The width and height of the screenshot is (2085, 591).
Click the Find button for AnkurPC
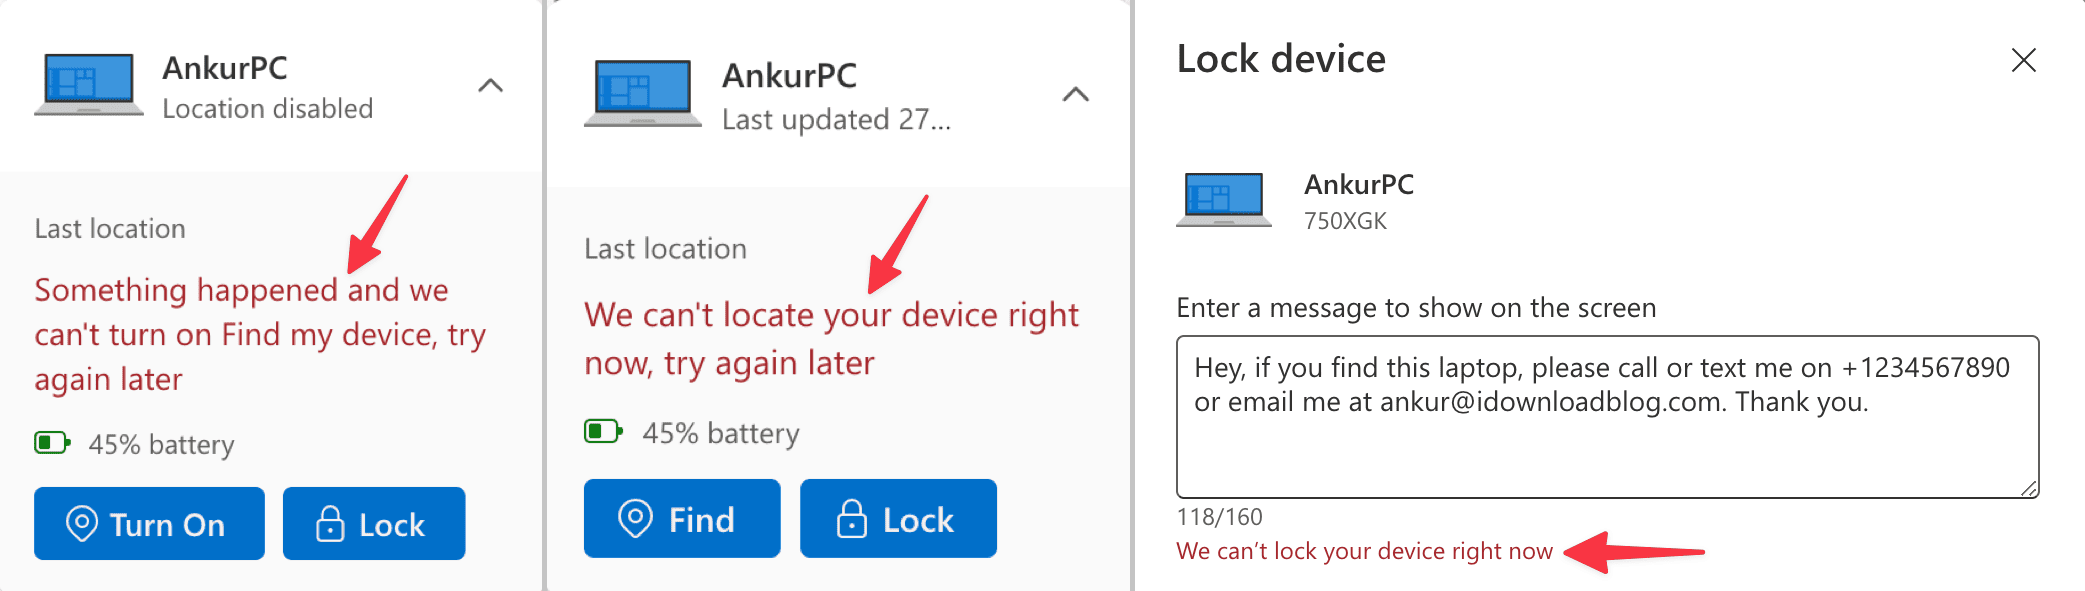click(681, 518)
